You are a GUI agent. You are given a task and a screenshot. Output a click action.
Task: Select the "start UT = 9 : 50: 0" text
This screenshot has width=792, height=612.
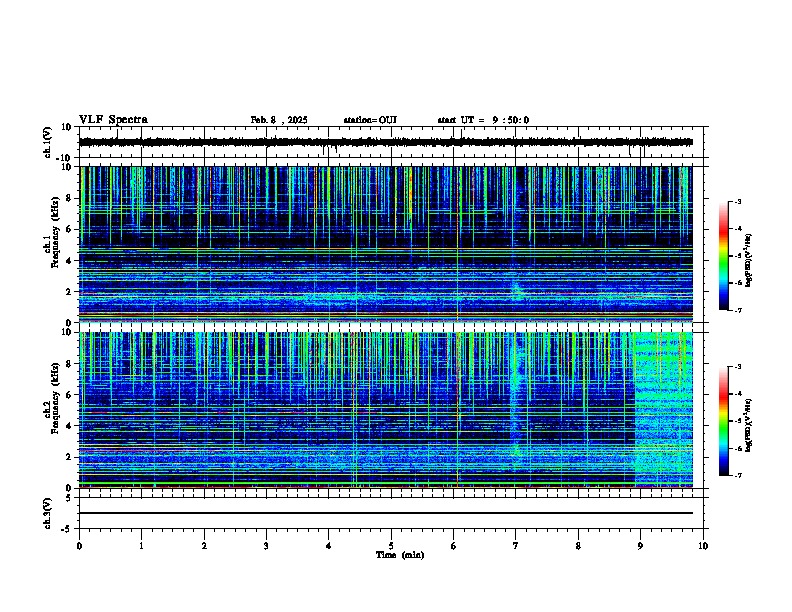click(483, 120)
